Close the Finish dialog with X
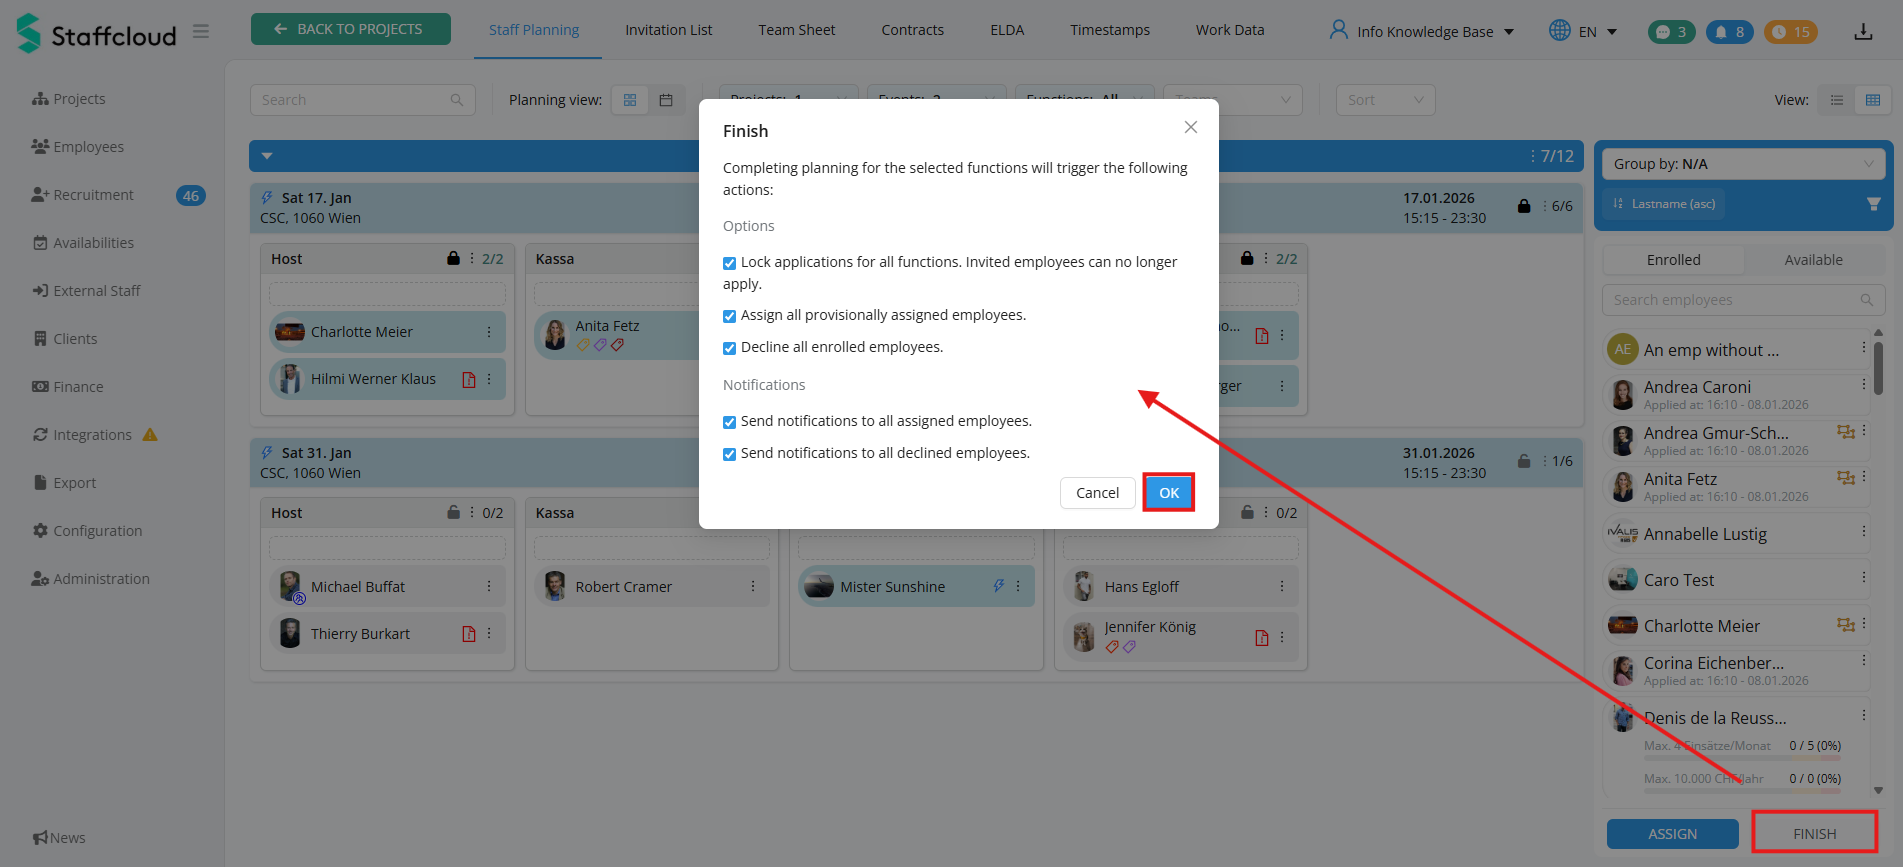 [x=1190, y=127]
